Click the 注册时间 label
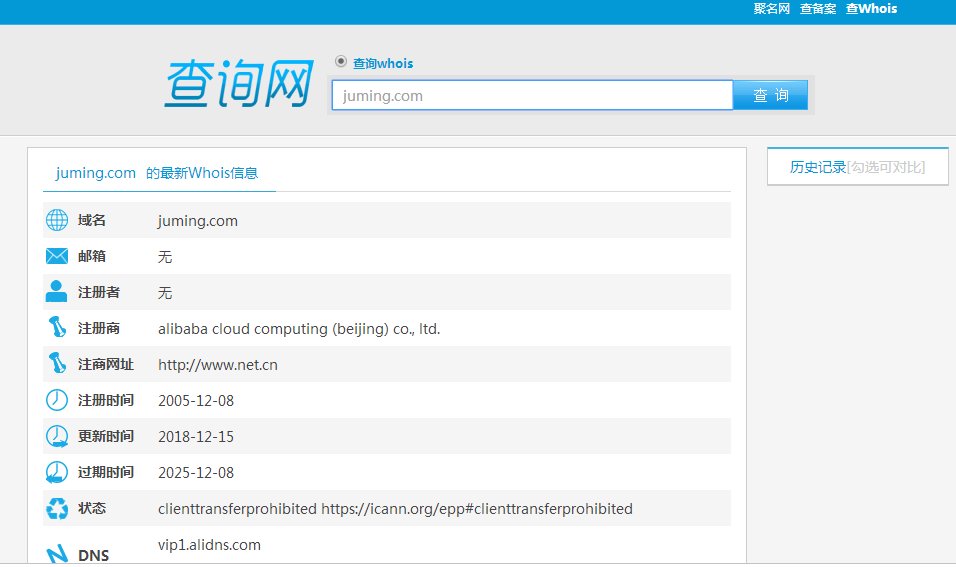 click(x=105, y=400)
